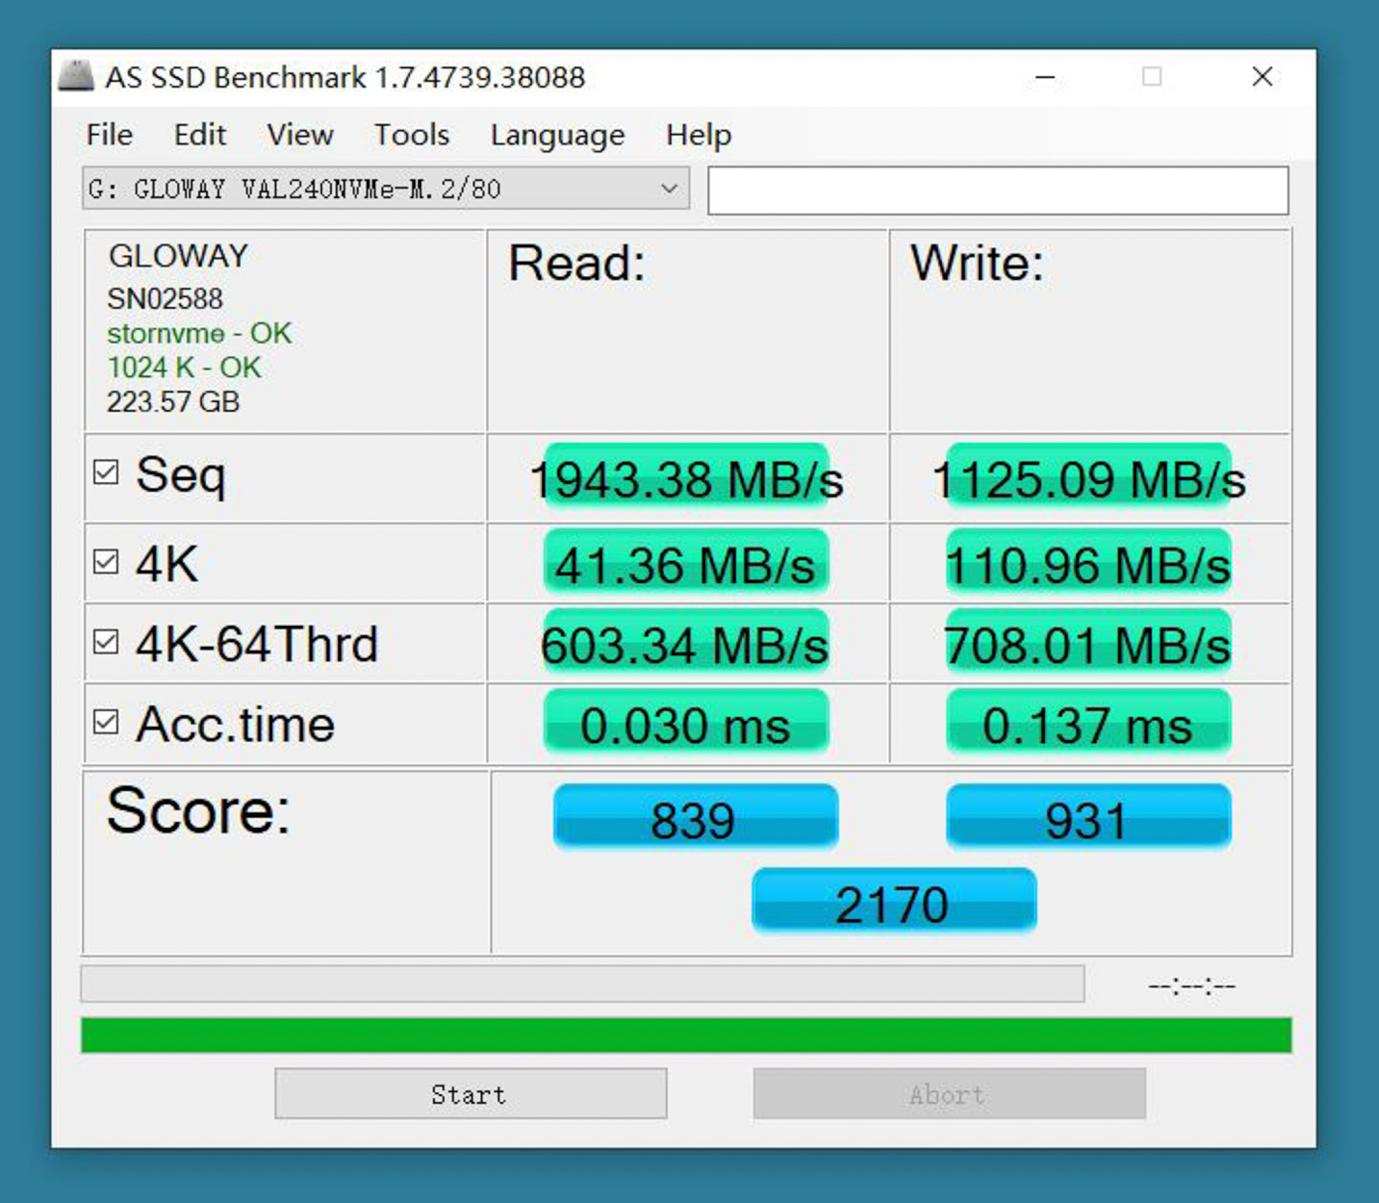Select the read access time 0.030 ms
This screenshot has height=1203, width=1379.
686,724
